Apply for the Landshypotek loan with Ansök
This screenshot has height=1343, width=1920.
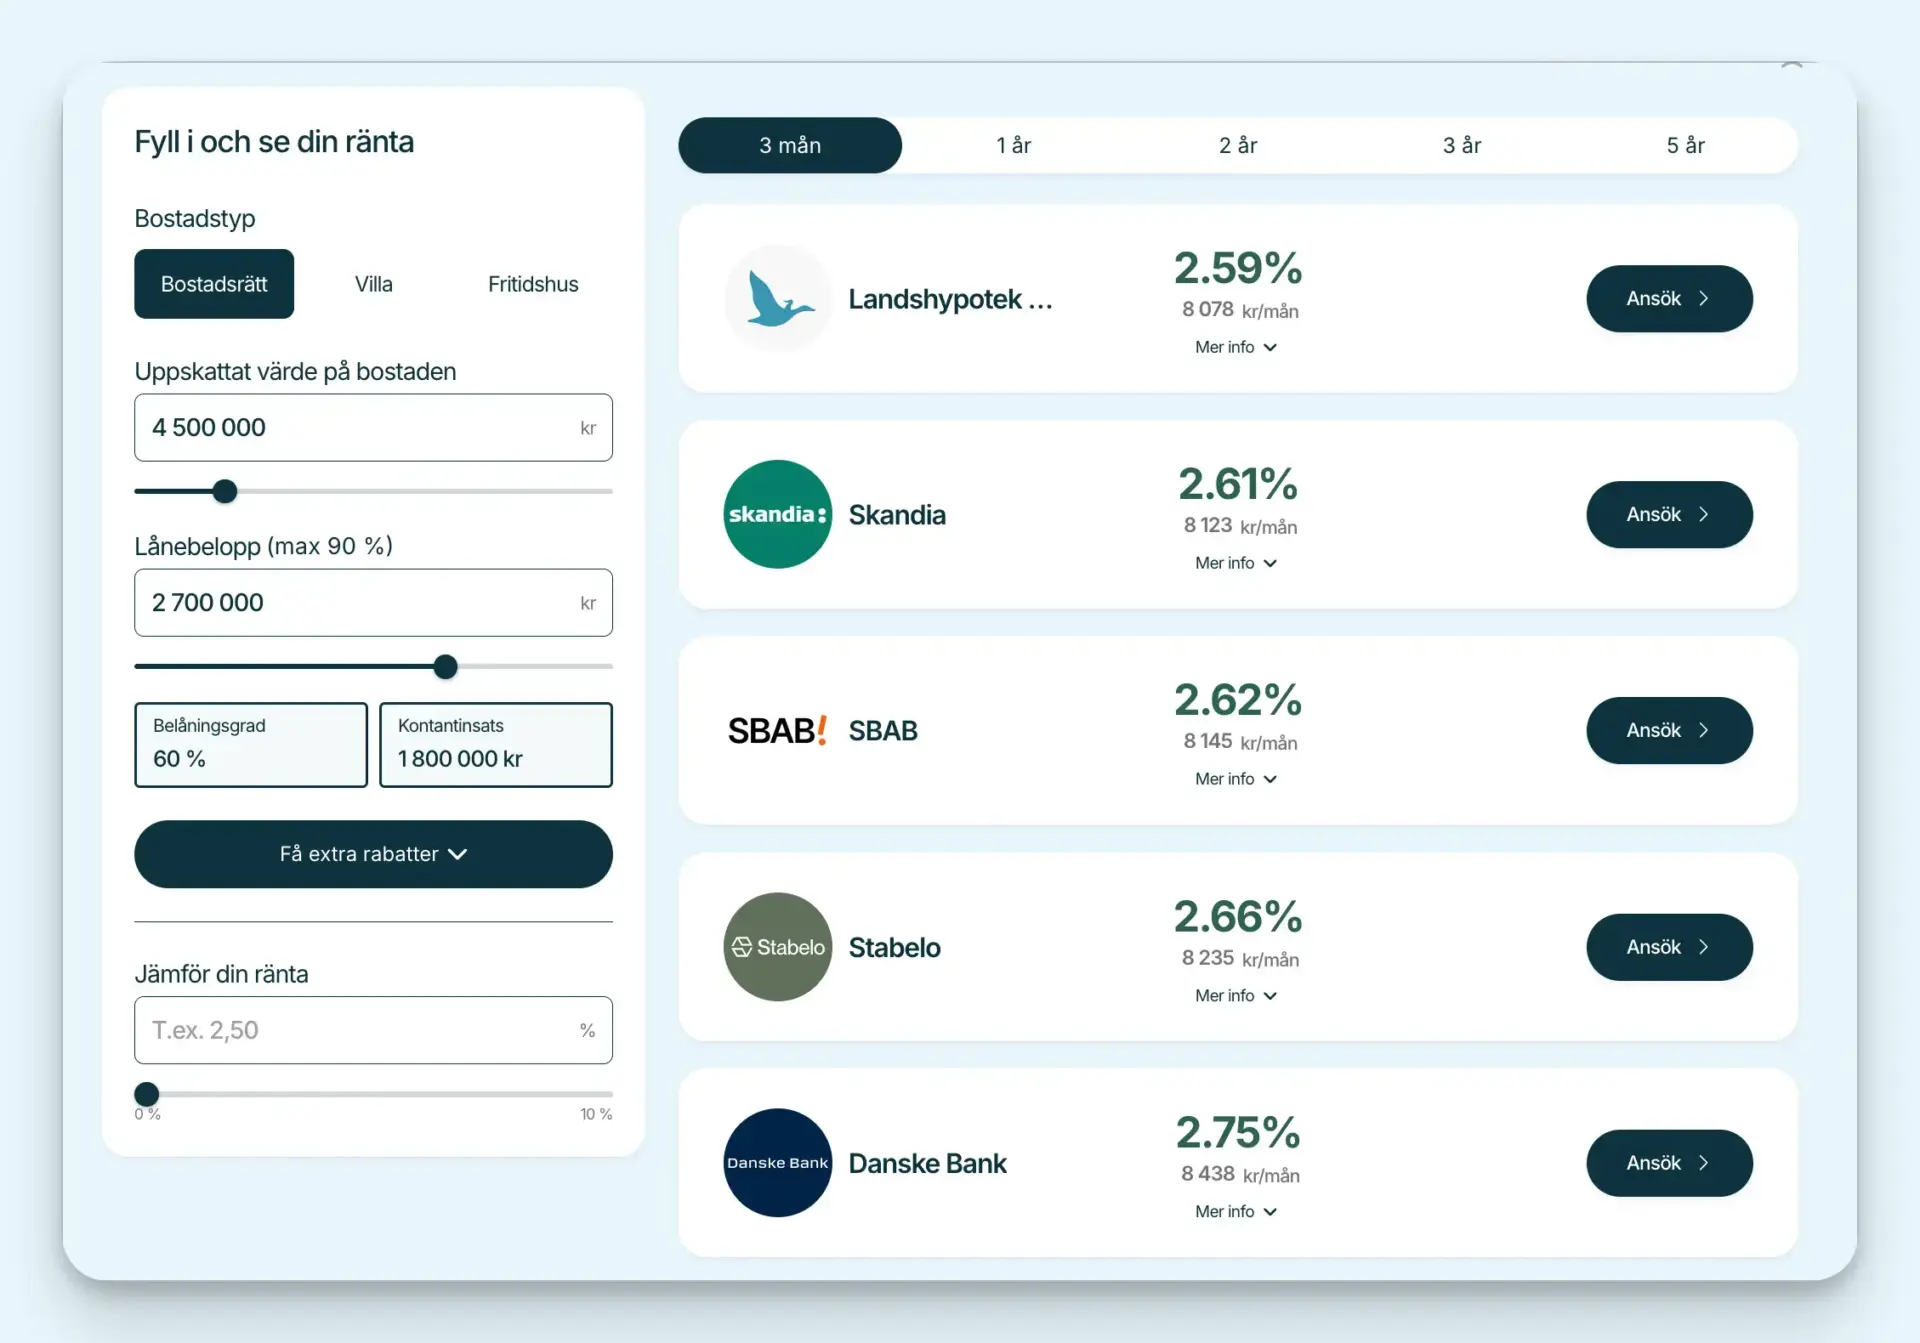[1670, 298]
